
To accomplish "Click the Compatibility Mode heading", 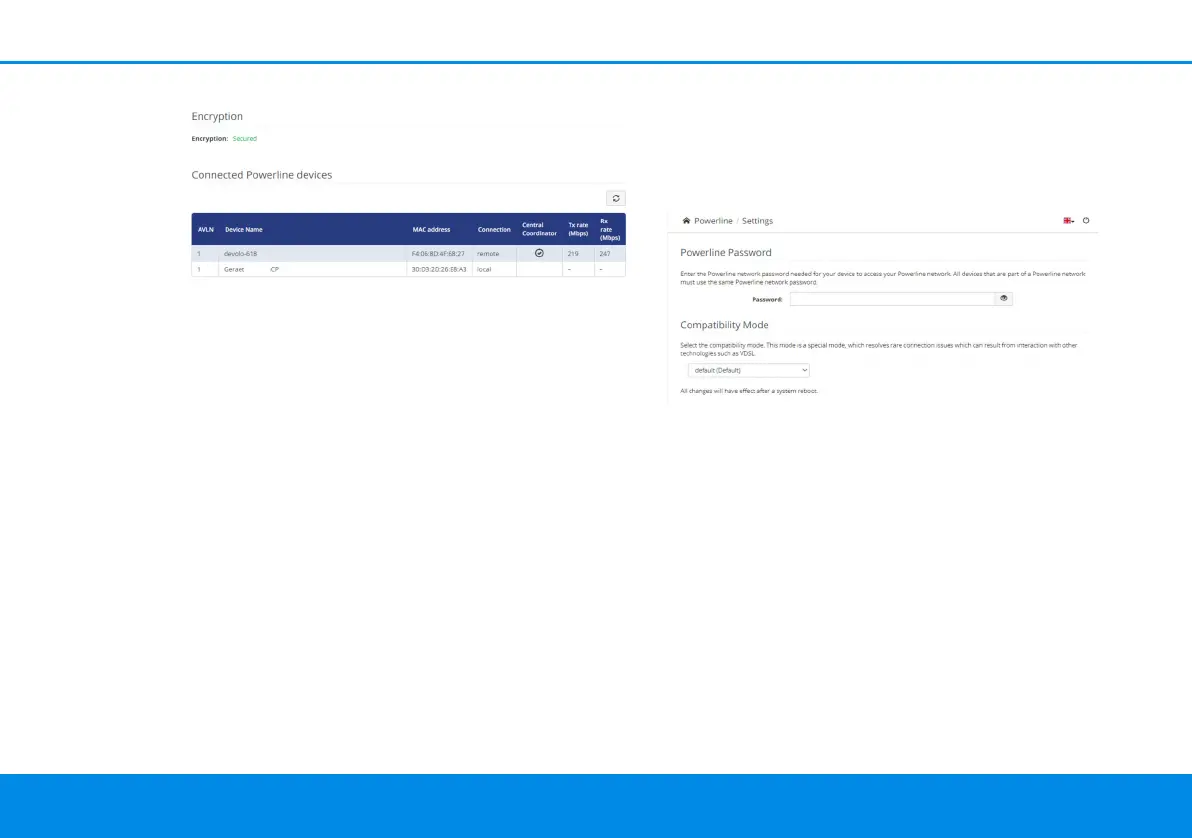I will (724, 325).
